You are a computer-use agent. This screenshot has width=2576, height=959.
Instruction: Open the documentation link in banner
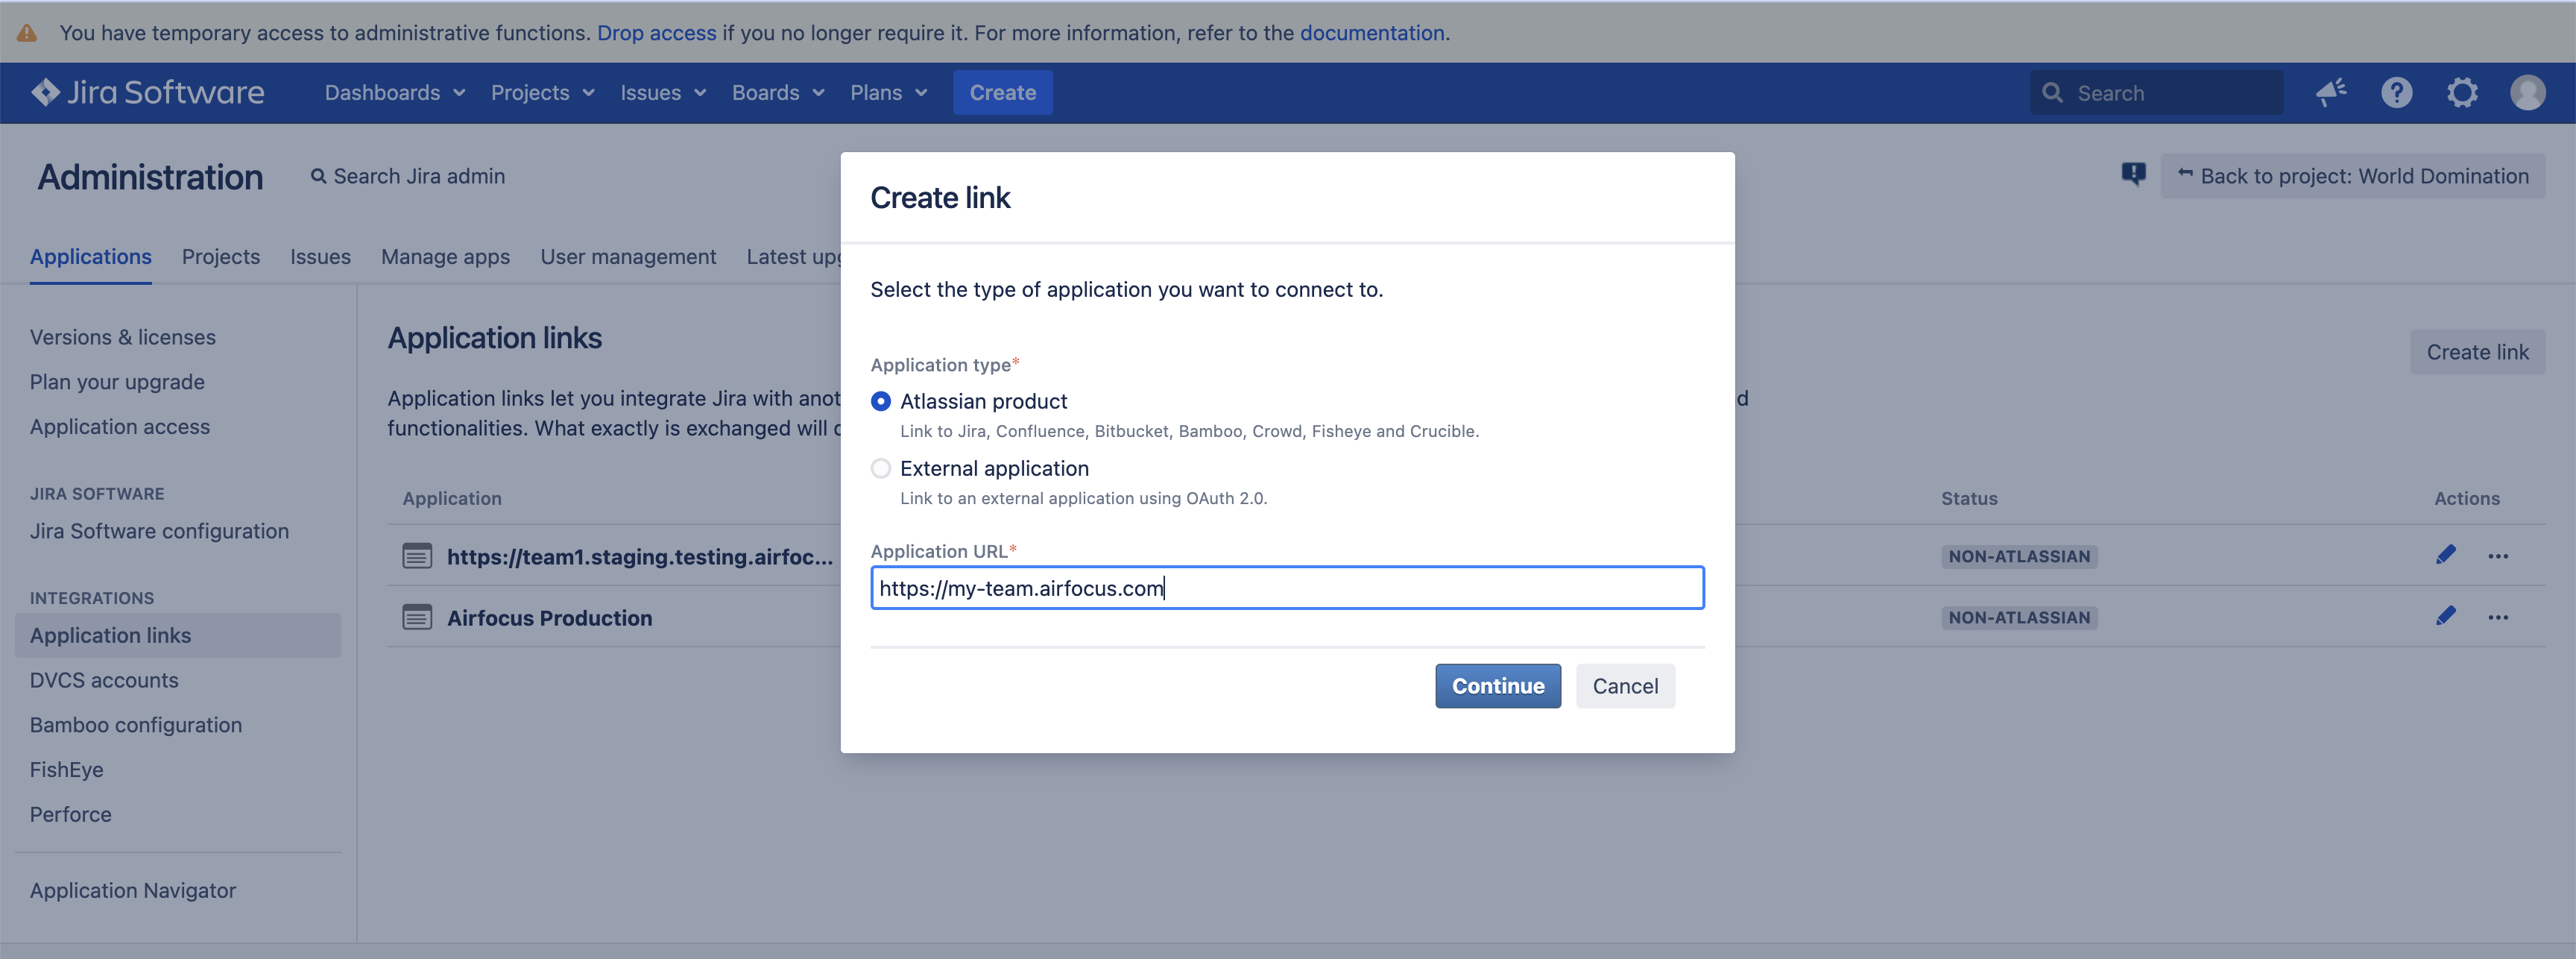(x=1372, y=33)
